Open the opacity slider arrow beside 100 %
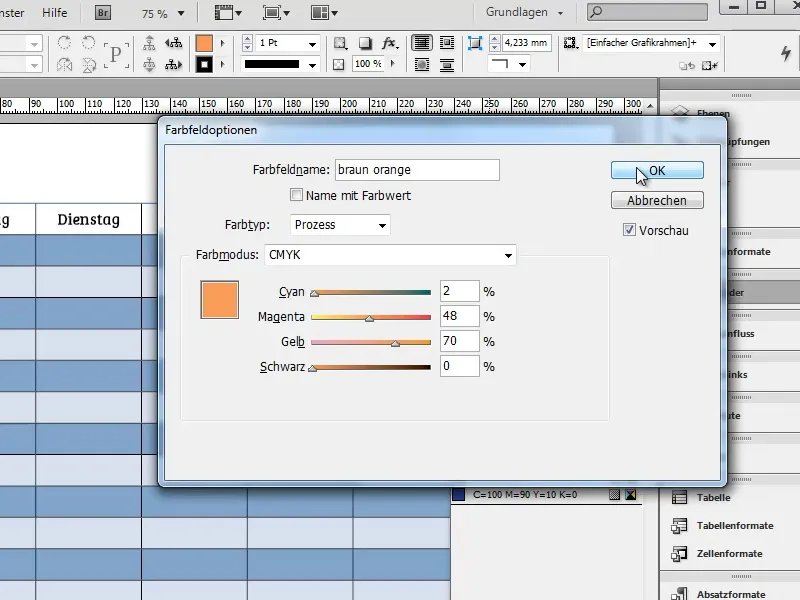This screenshot has height=600, width=800. (392, 64)
